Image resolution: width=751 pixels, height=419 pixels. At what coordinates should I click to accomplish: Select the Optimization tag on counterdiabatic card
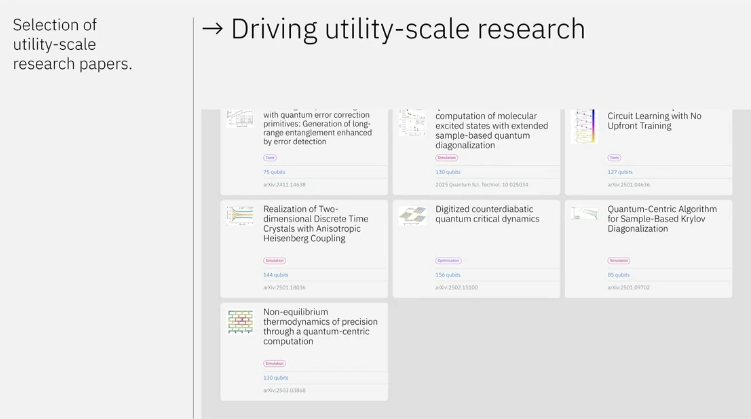pos(447,261)
